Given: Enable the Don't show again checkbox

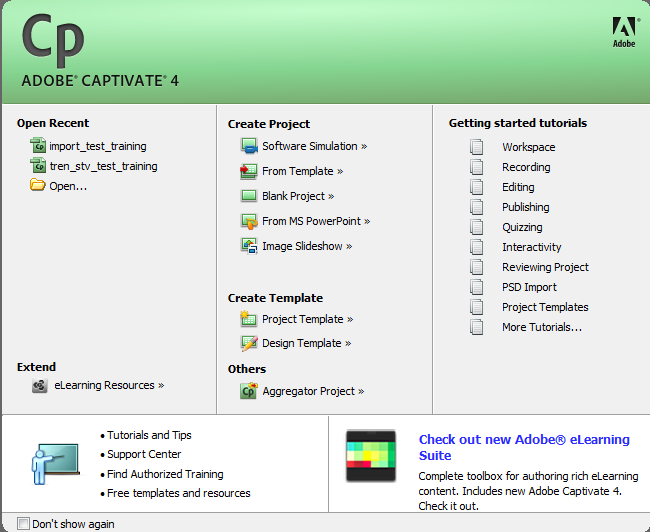Looking at the screenshot, I should [23, 523].
